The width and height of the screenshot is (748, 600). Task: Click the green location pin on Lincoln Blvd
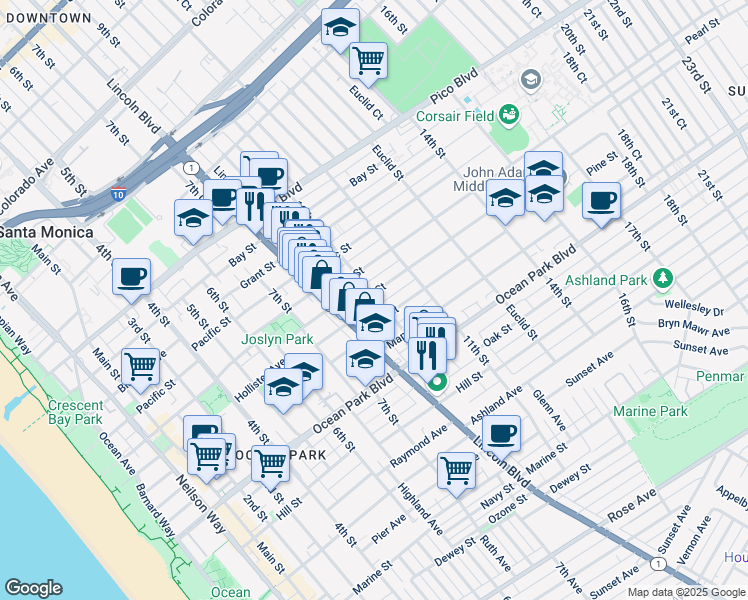click(438, 384)
